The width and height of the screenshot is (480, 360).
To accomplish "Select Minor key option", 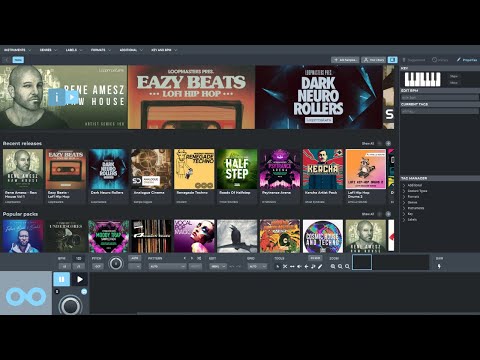I will point(454,82).
